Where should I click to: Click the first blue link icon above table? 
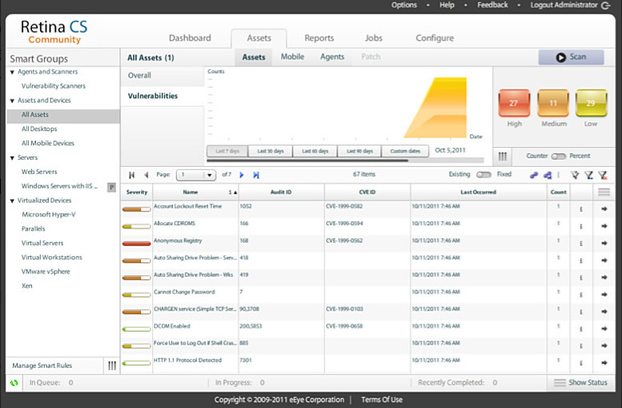pos(534,175)
